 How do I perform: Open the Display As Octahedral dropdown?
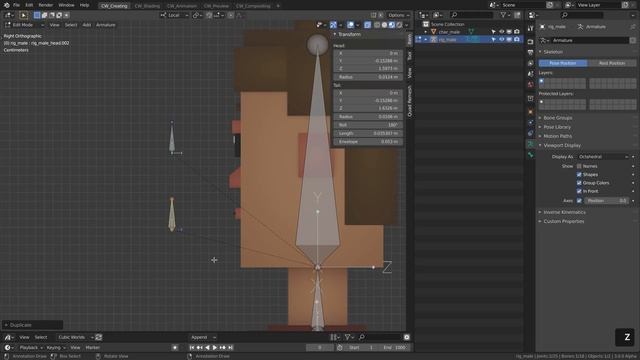603,157
